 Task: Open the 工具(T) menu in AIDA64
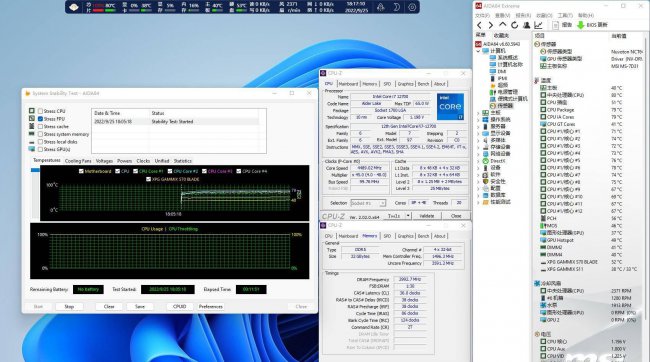coord(565,15)
